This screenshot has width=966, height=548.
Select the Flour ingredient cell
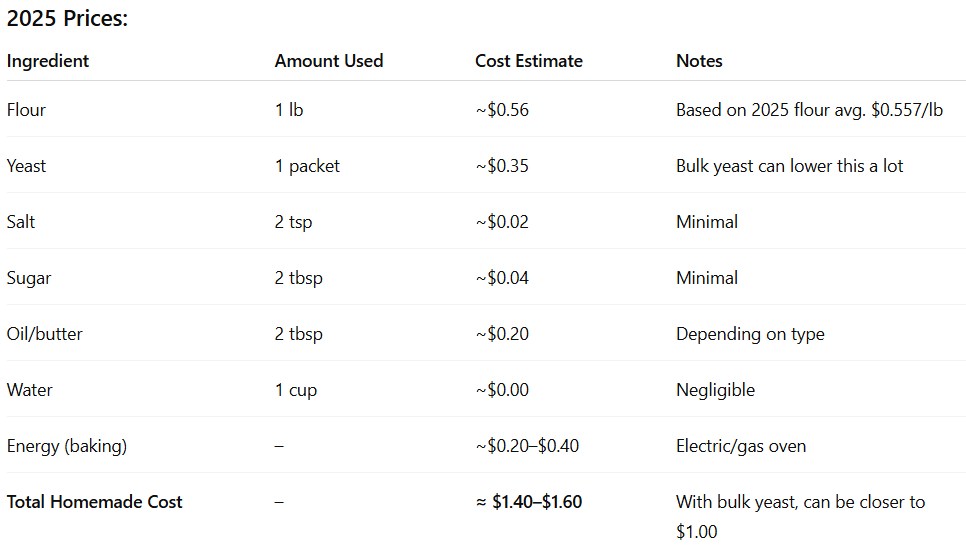click(x=26, y=110)
